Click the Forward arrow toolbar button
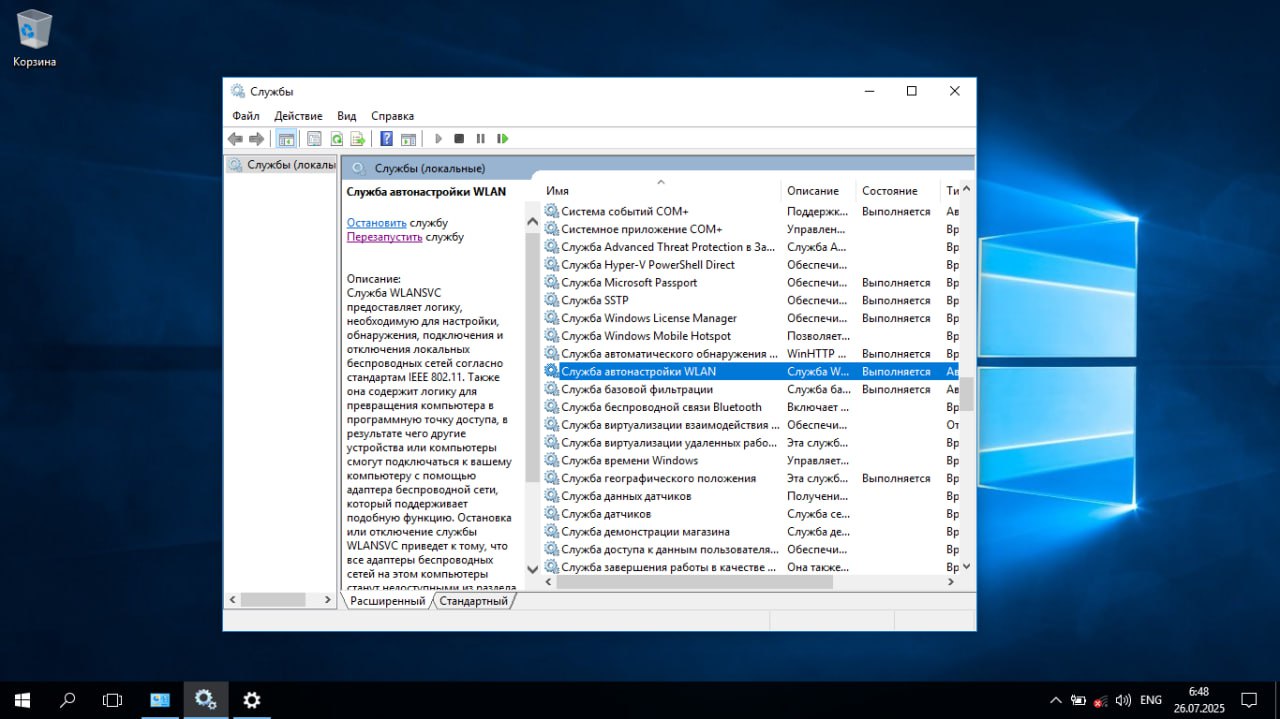Image resolution: width=1280 pixels, height=719 pixels. (257, 139)
